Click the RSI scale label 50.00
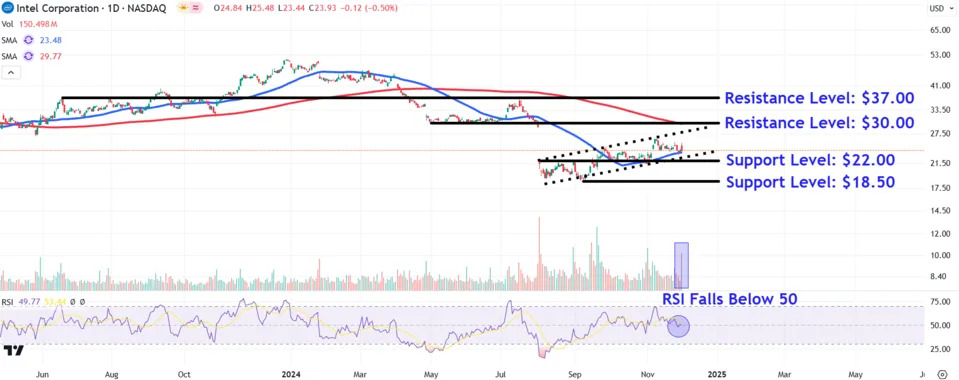 939,326
